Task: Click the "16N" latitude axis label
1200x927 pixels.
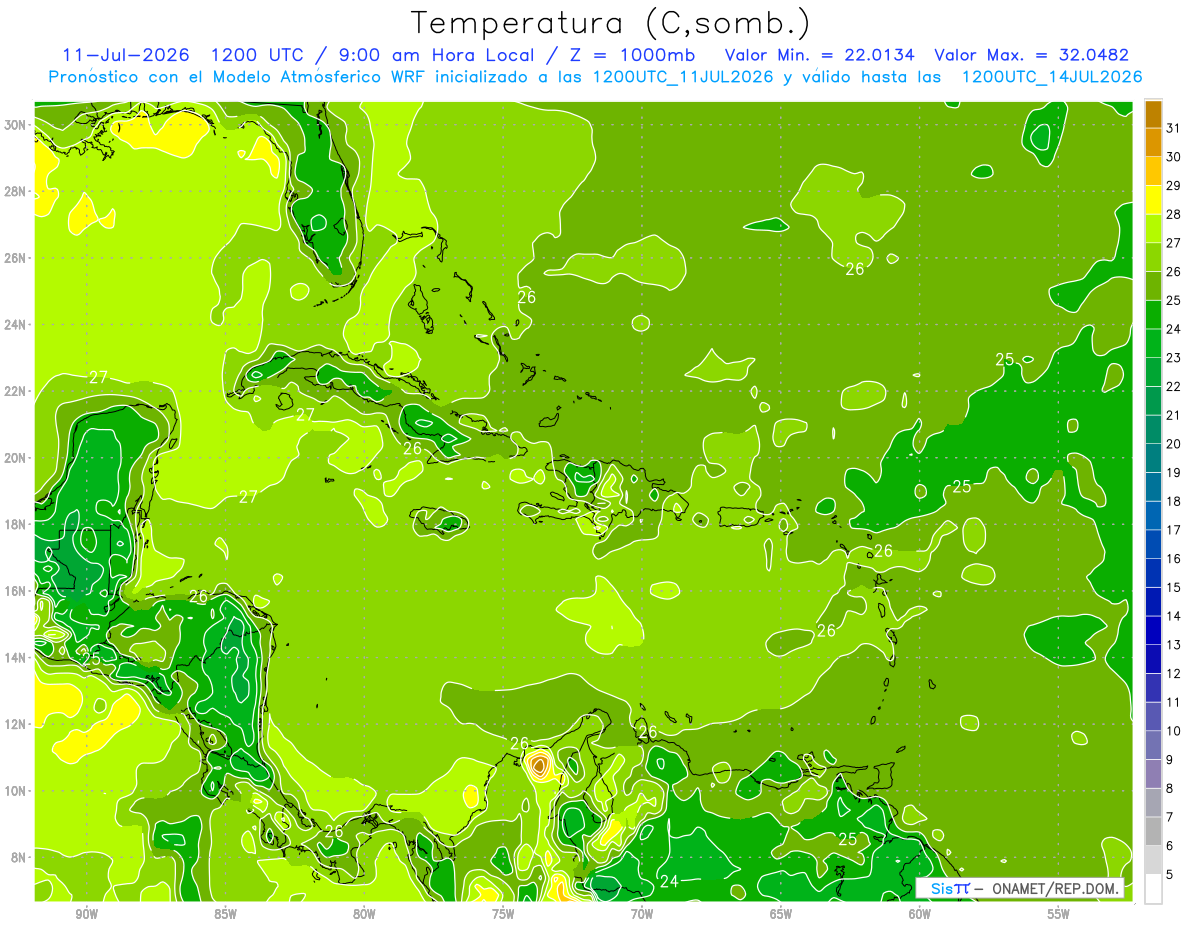Action: pyautogui.click(x=15, y=591)
